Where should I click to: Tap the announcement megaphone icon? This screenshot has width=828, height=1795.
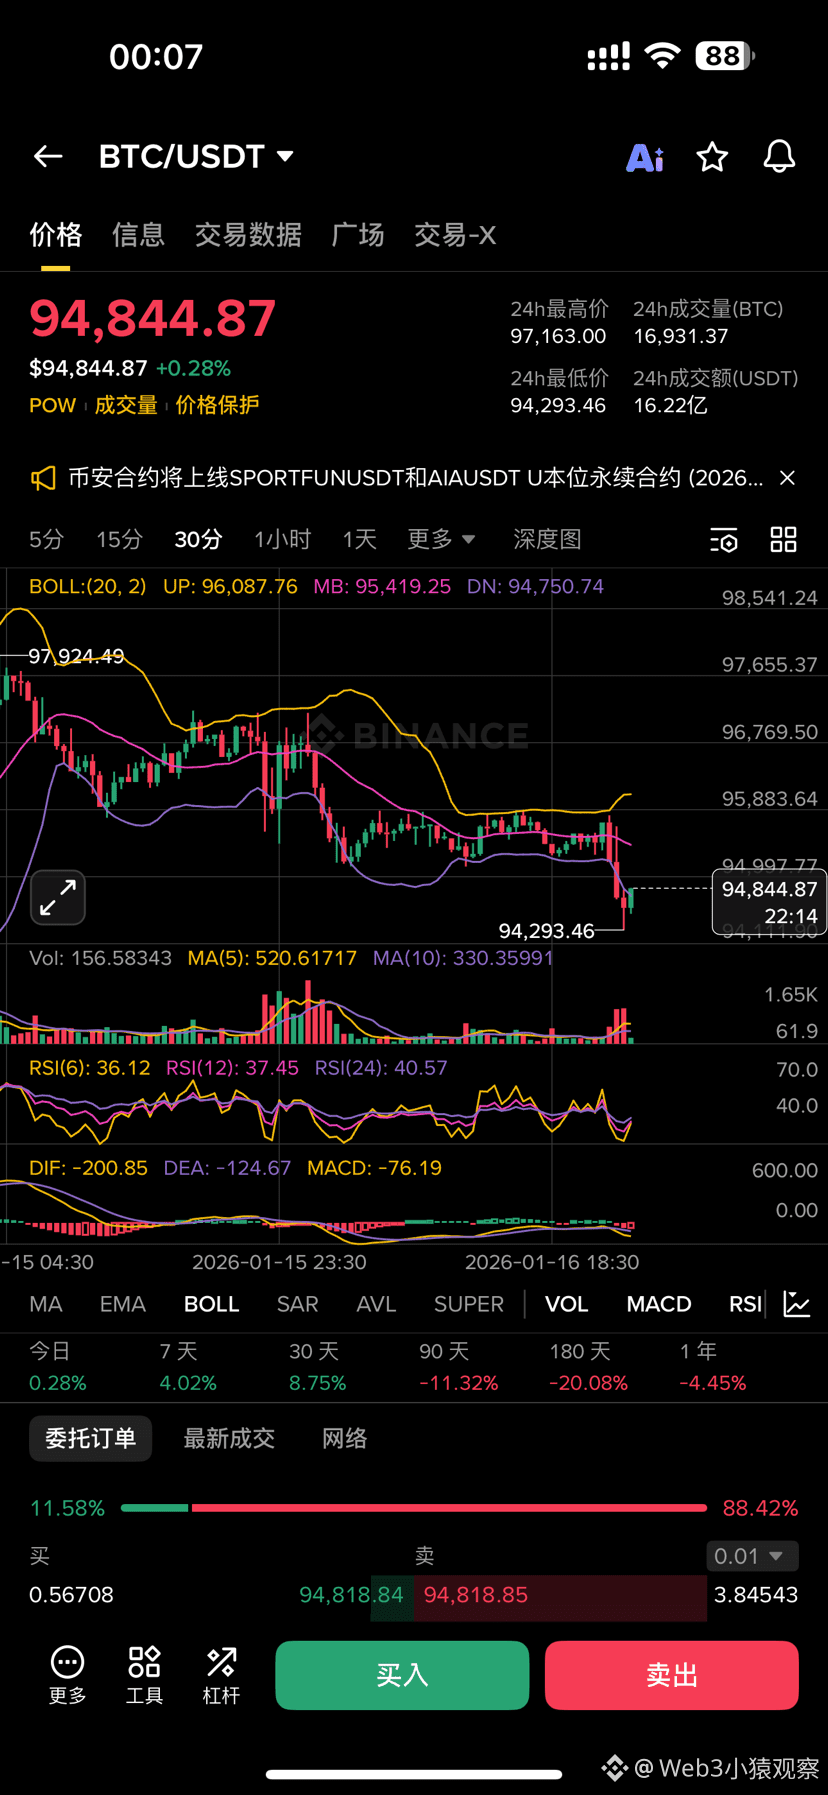[43, 478]
